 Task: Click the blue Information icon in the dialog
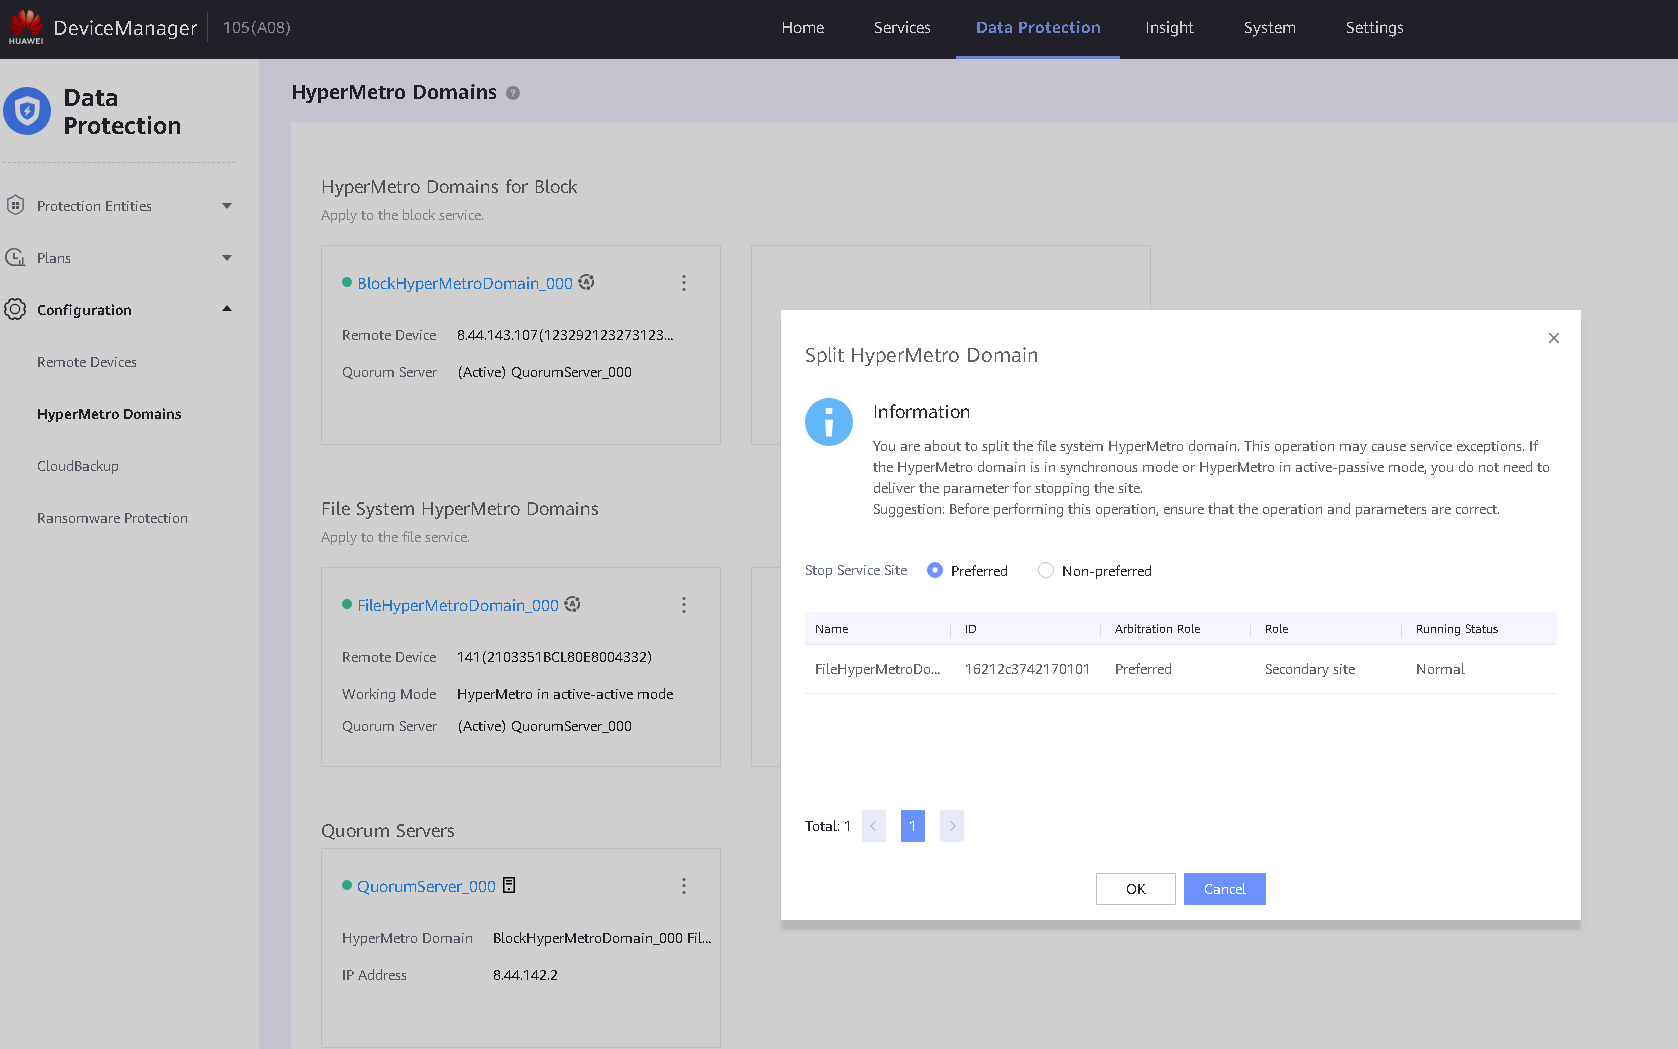click(829, 422)
